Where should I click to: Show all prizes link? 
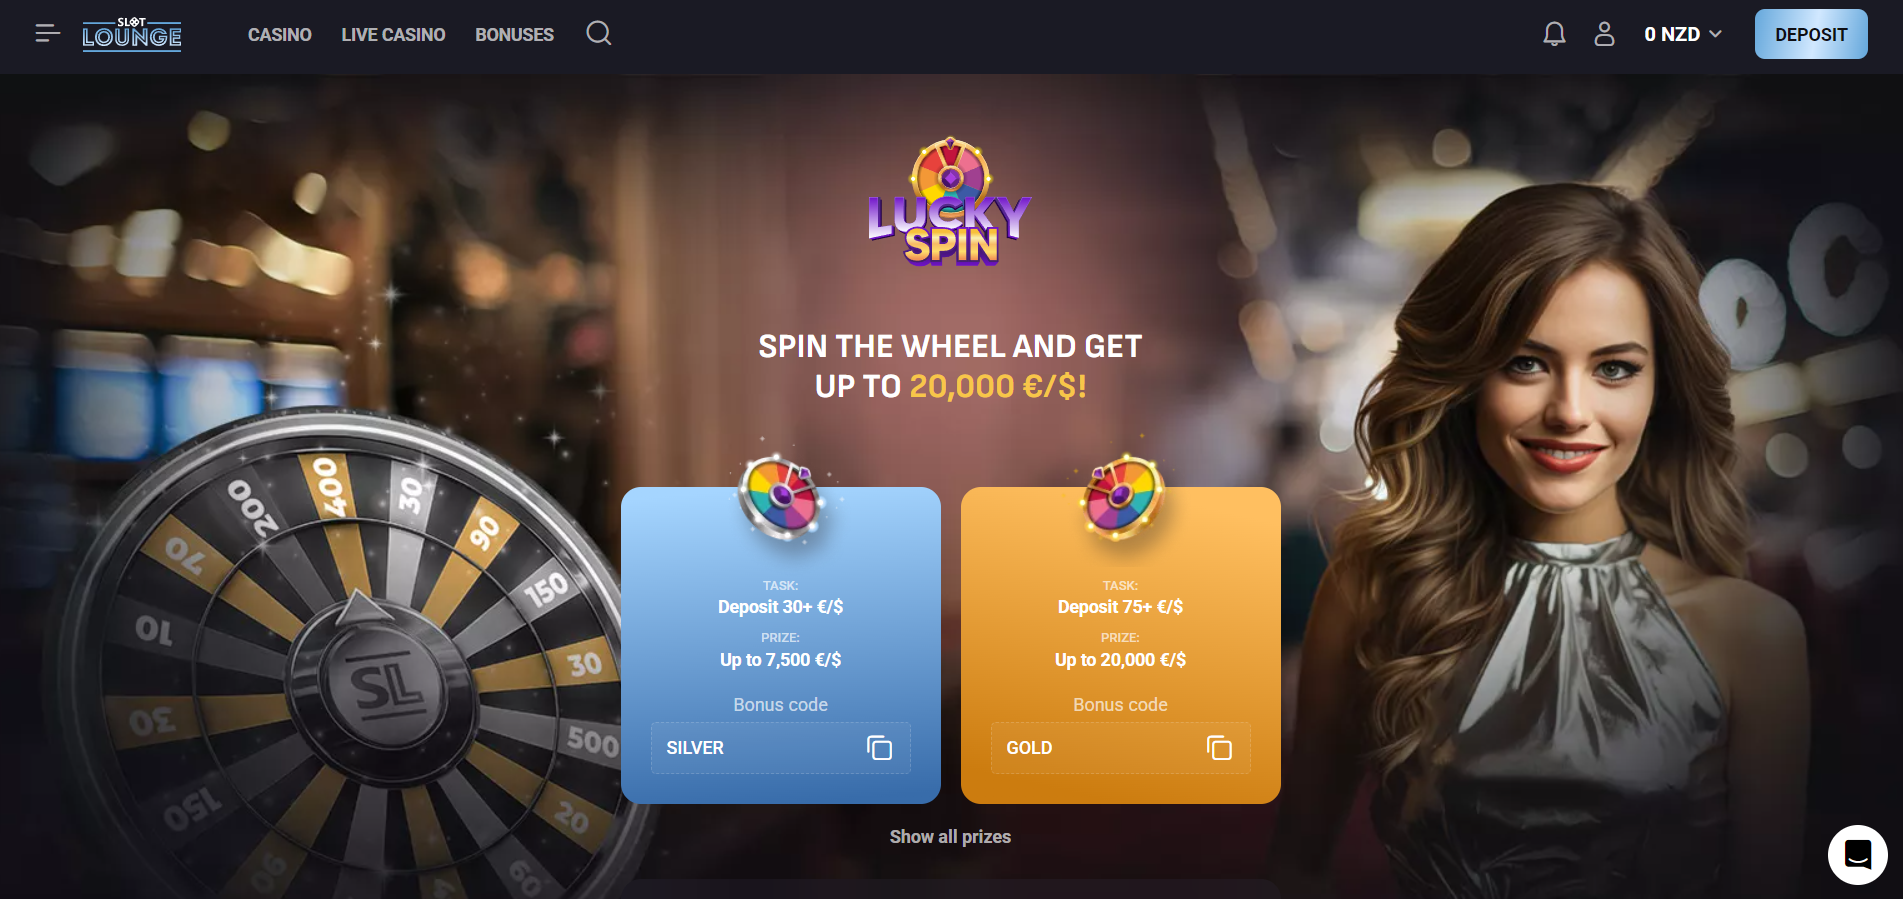(950, 837)
